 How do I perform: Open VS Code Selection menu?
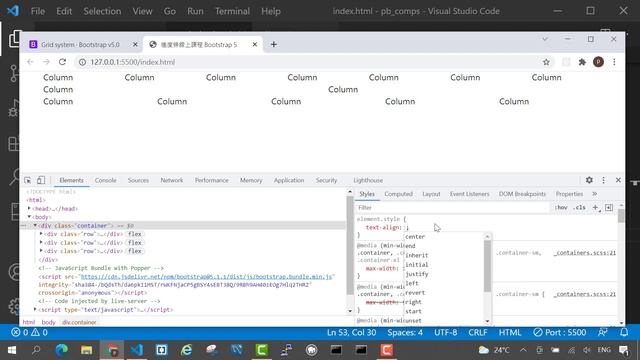102,11
